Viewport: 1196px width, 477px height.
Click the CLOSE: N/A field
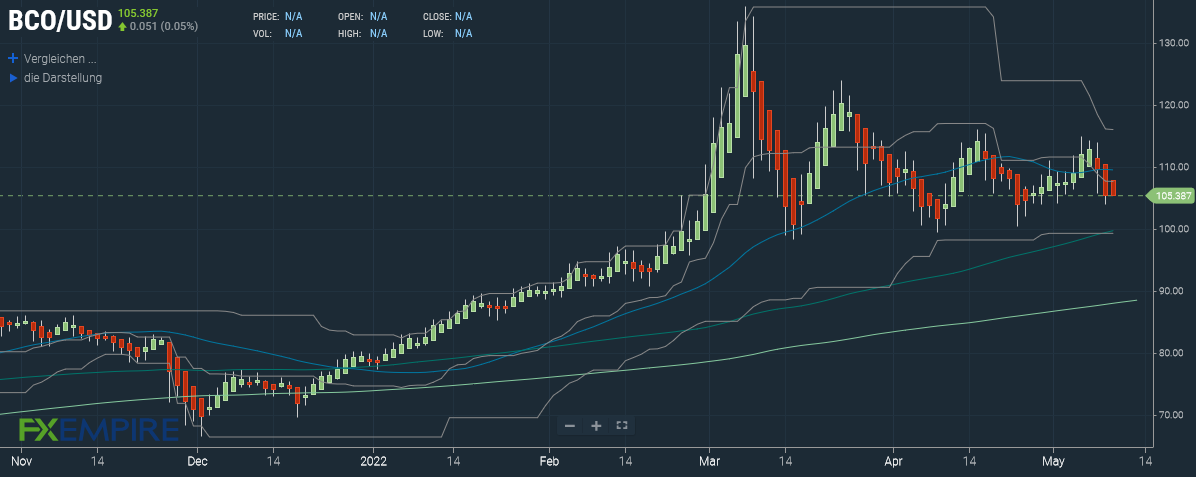[x=447, y=16]
